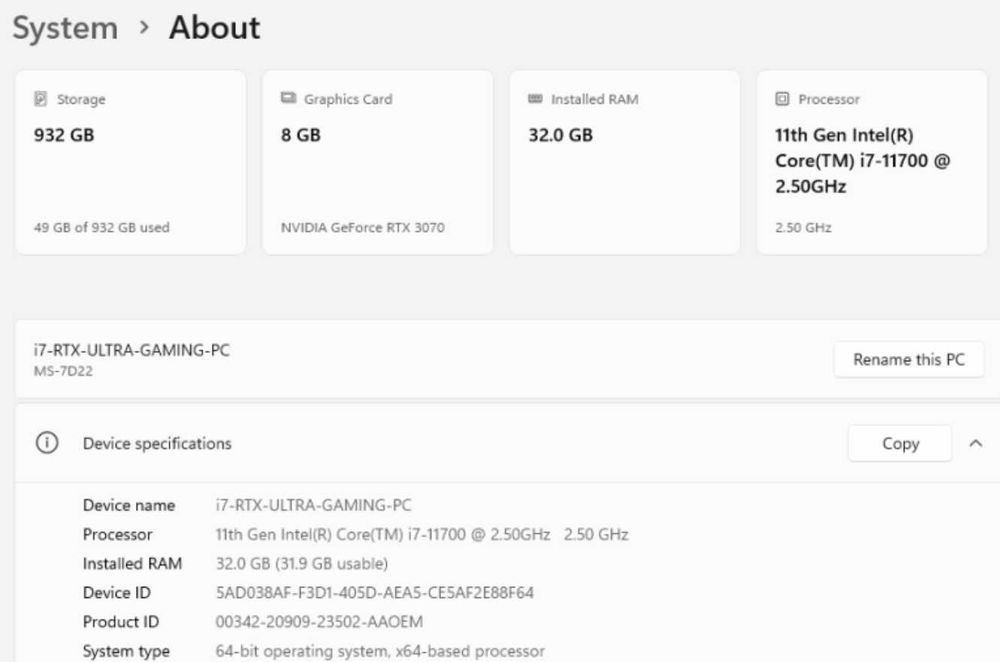This screenshot has height=662, width=1000.
Task: Select '32.0 GB (31.9 GB usable)' value
Action: point(302,564)
